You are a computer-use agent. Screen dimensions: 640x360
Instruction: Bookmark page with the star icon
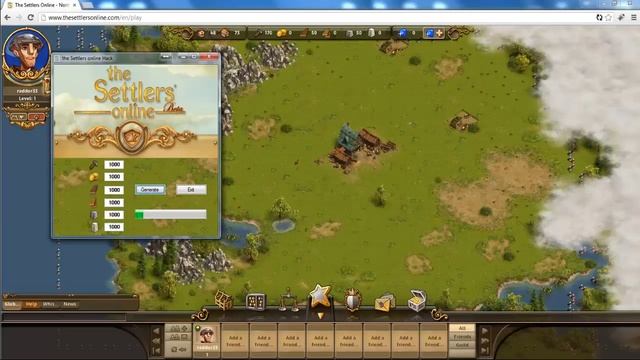[x=609, y=18]
